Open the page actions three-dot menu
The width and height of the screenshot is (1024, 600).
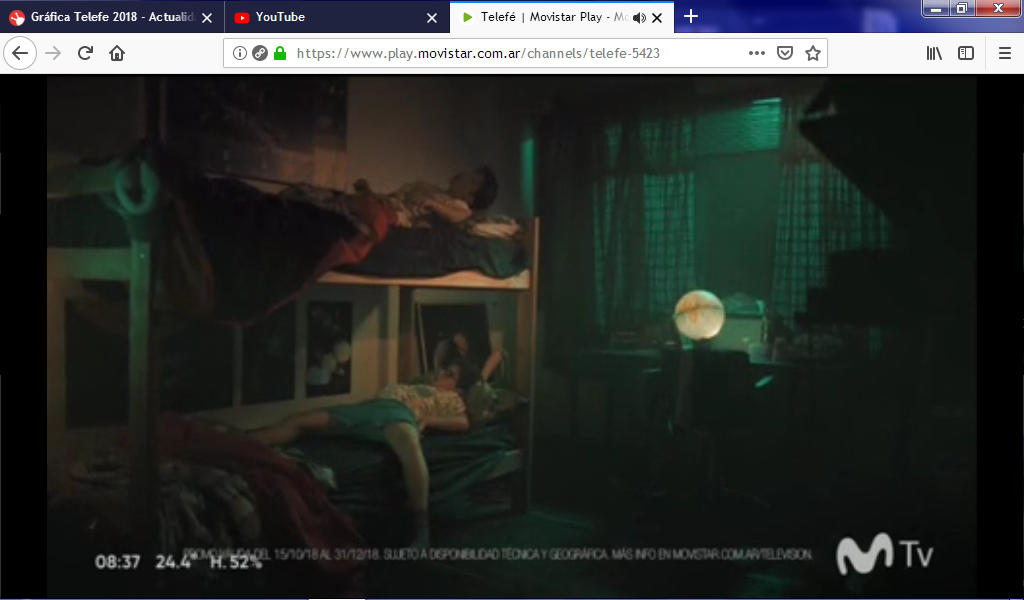(757, 53)
